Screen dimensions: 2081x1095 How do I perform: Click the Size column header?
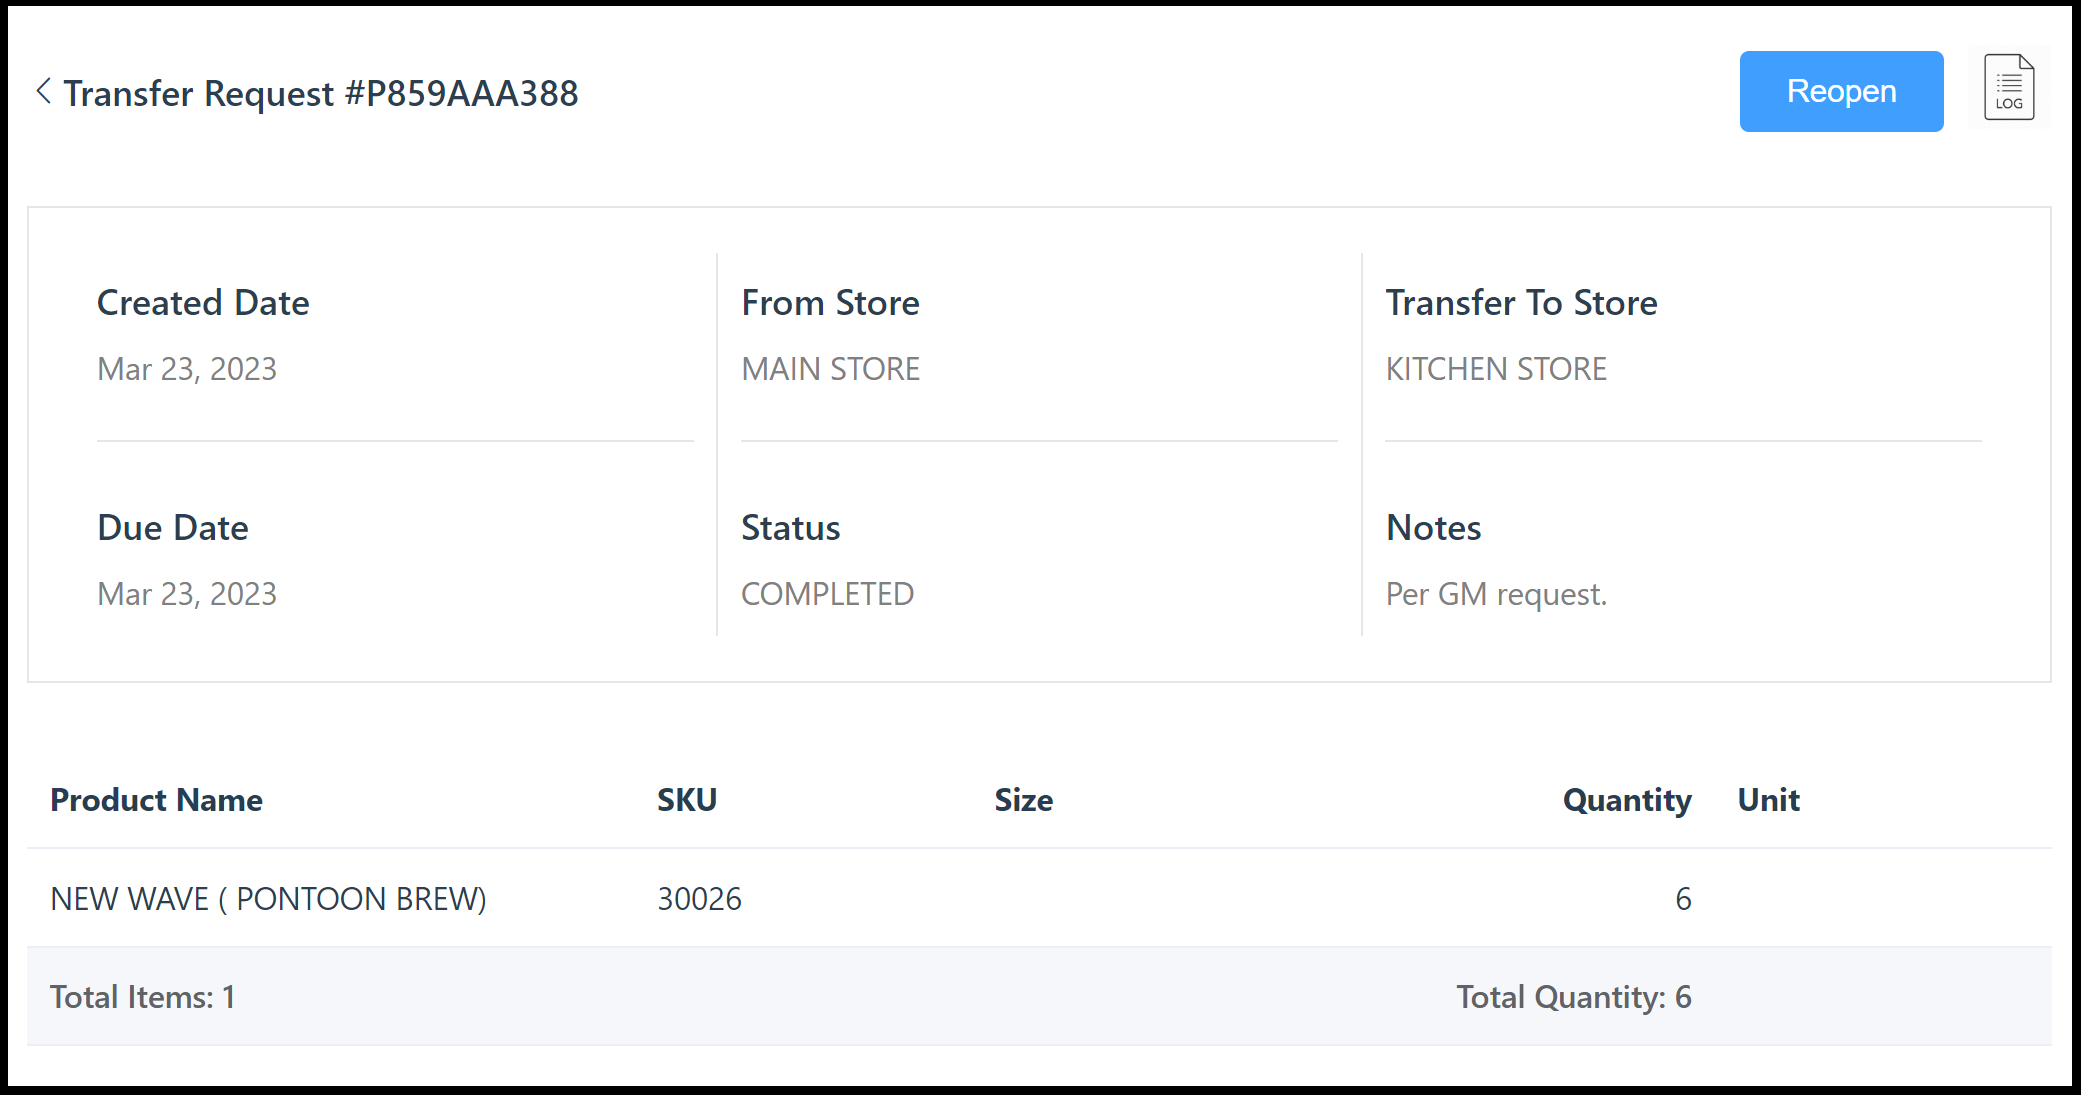pyautogui.click(x=1023, y=800)
